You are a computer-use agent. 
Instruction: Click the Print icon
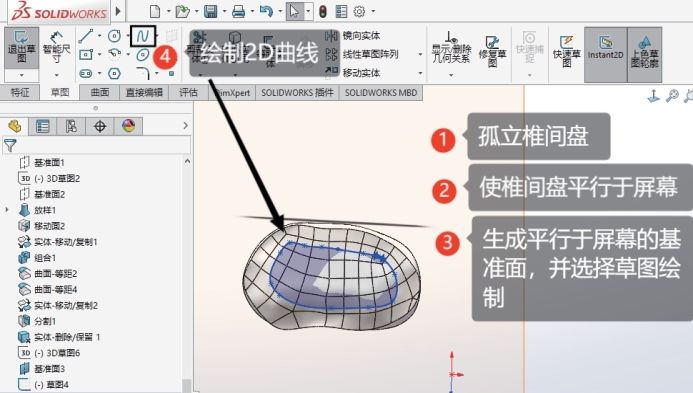pos(239,11)
